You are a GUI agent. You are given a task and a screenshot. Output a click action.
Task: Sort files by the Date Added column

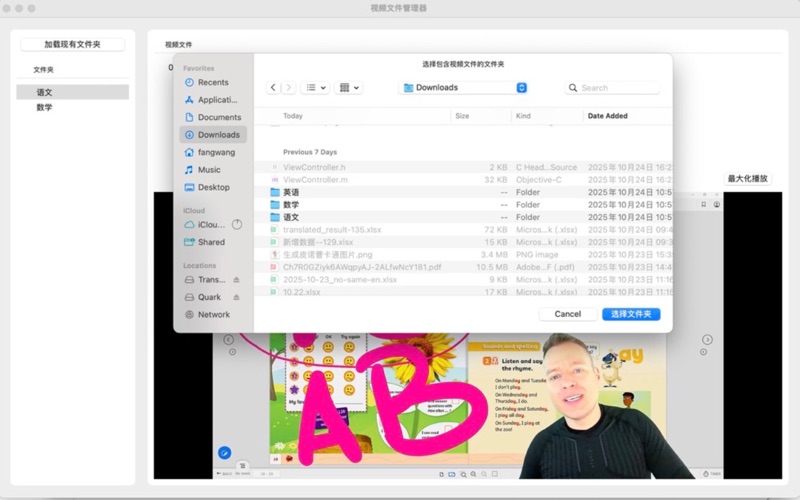coord(607,116)
